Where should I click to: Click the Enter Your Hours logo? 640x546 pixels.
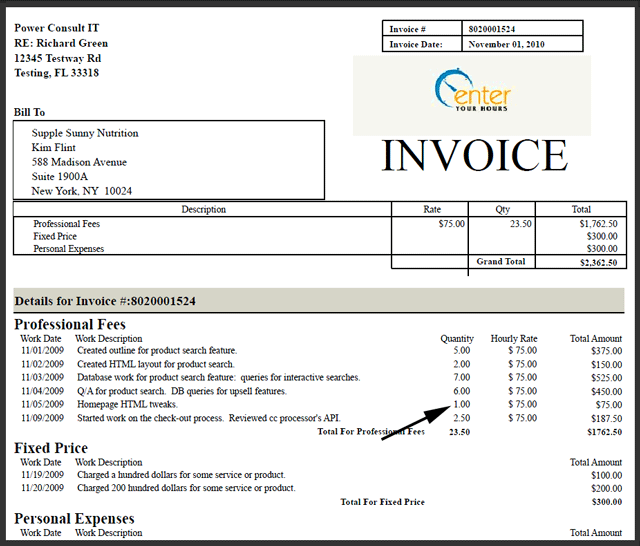pos(472,90)
